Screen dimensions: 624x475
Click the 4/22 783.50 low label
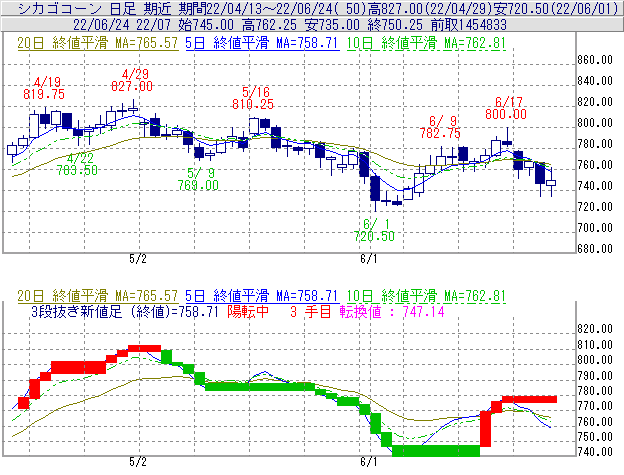tap(77, 164)
